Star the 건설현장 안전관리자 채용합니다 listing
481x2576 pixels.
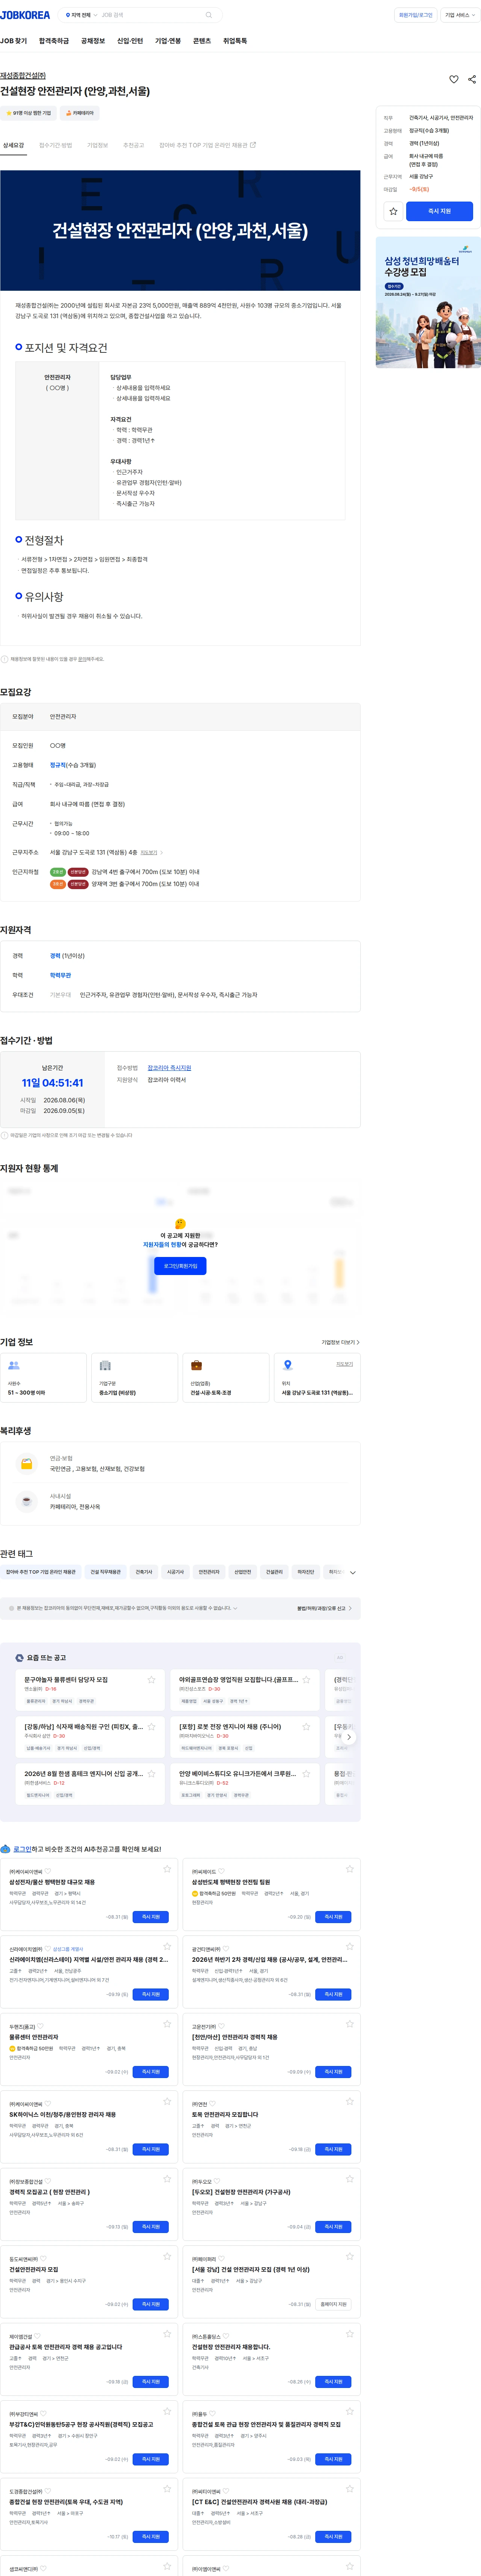[x=350, y=2334]
